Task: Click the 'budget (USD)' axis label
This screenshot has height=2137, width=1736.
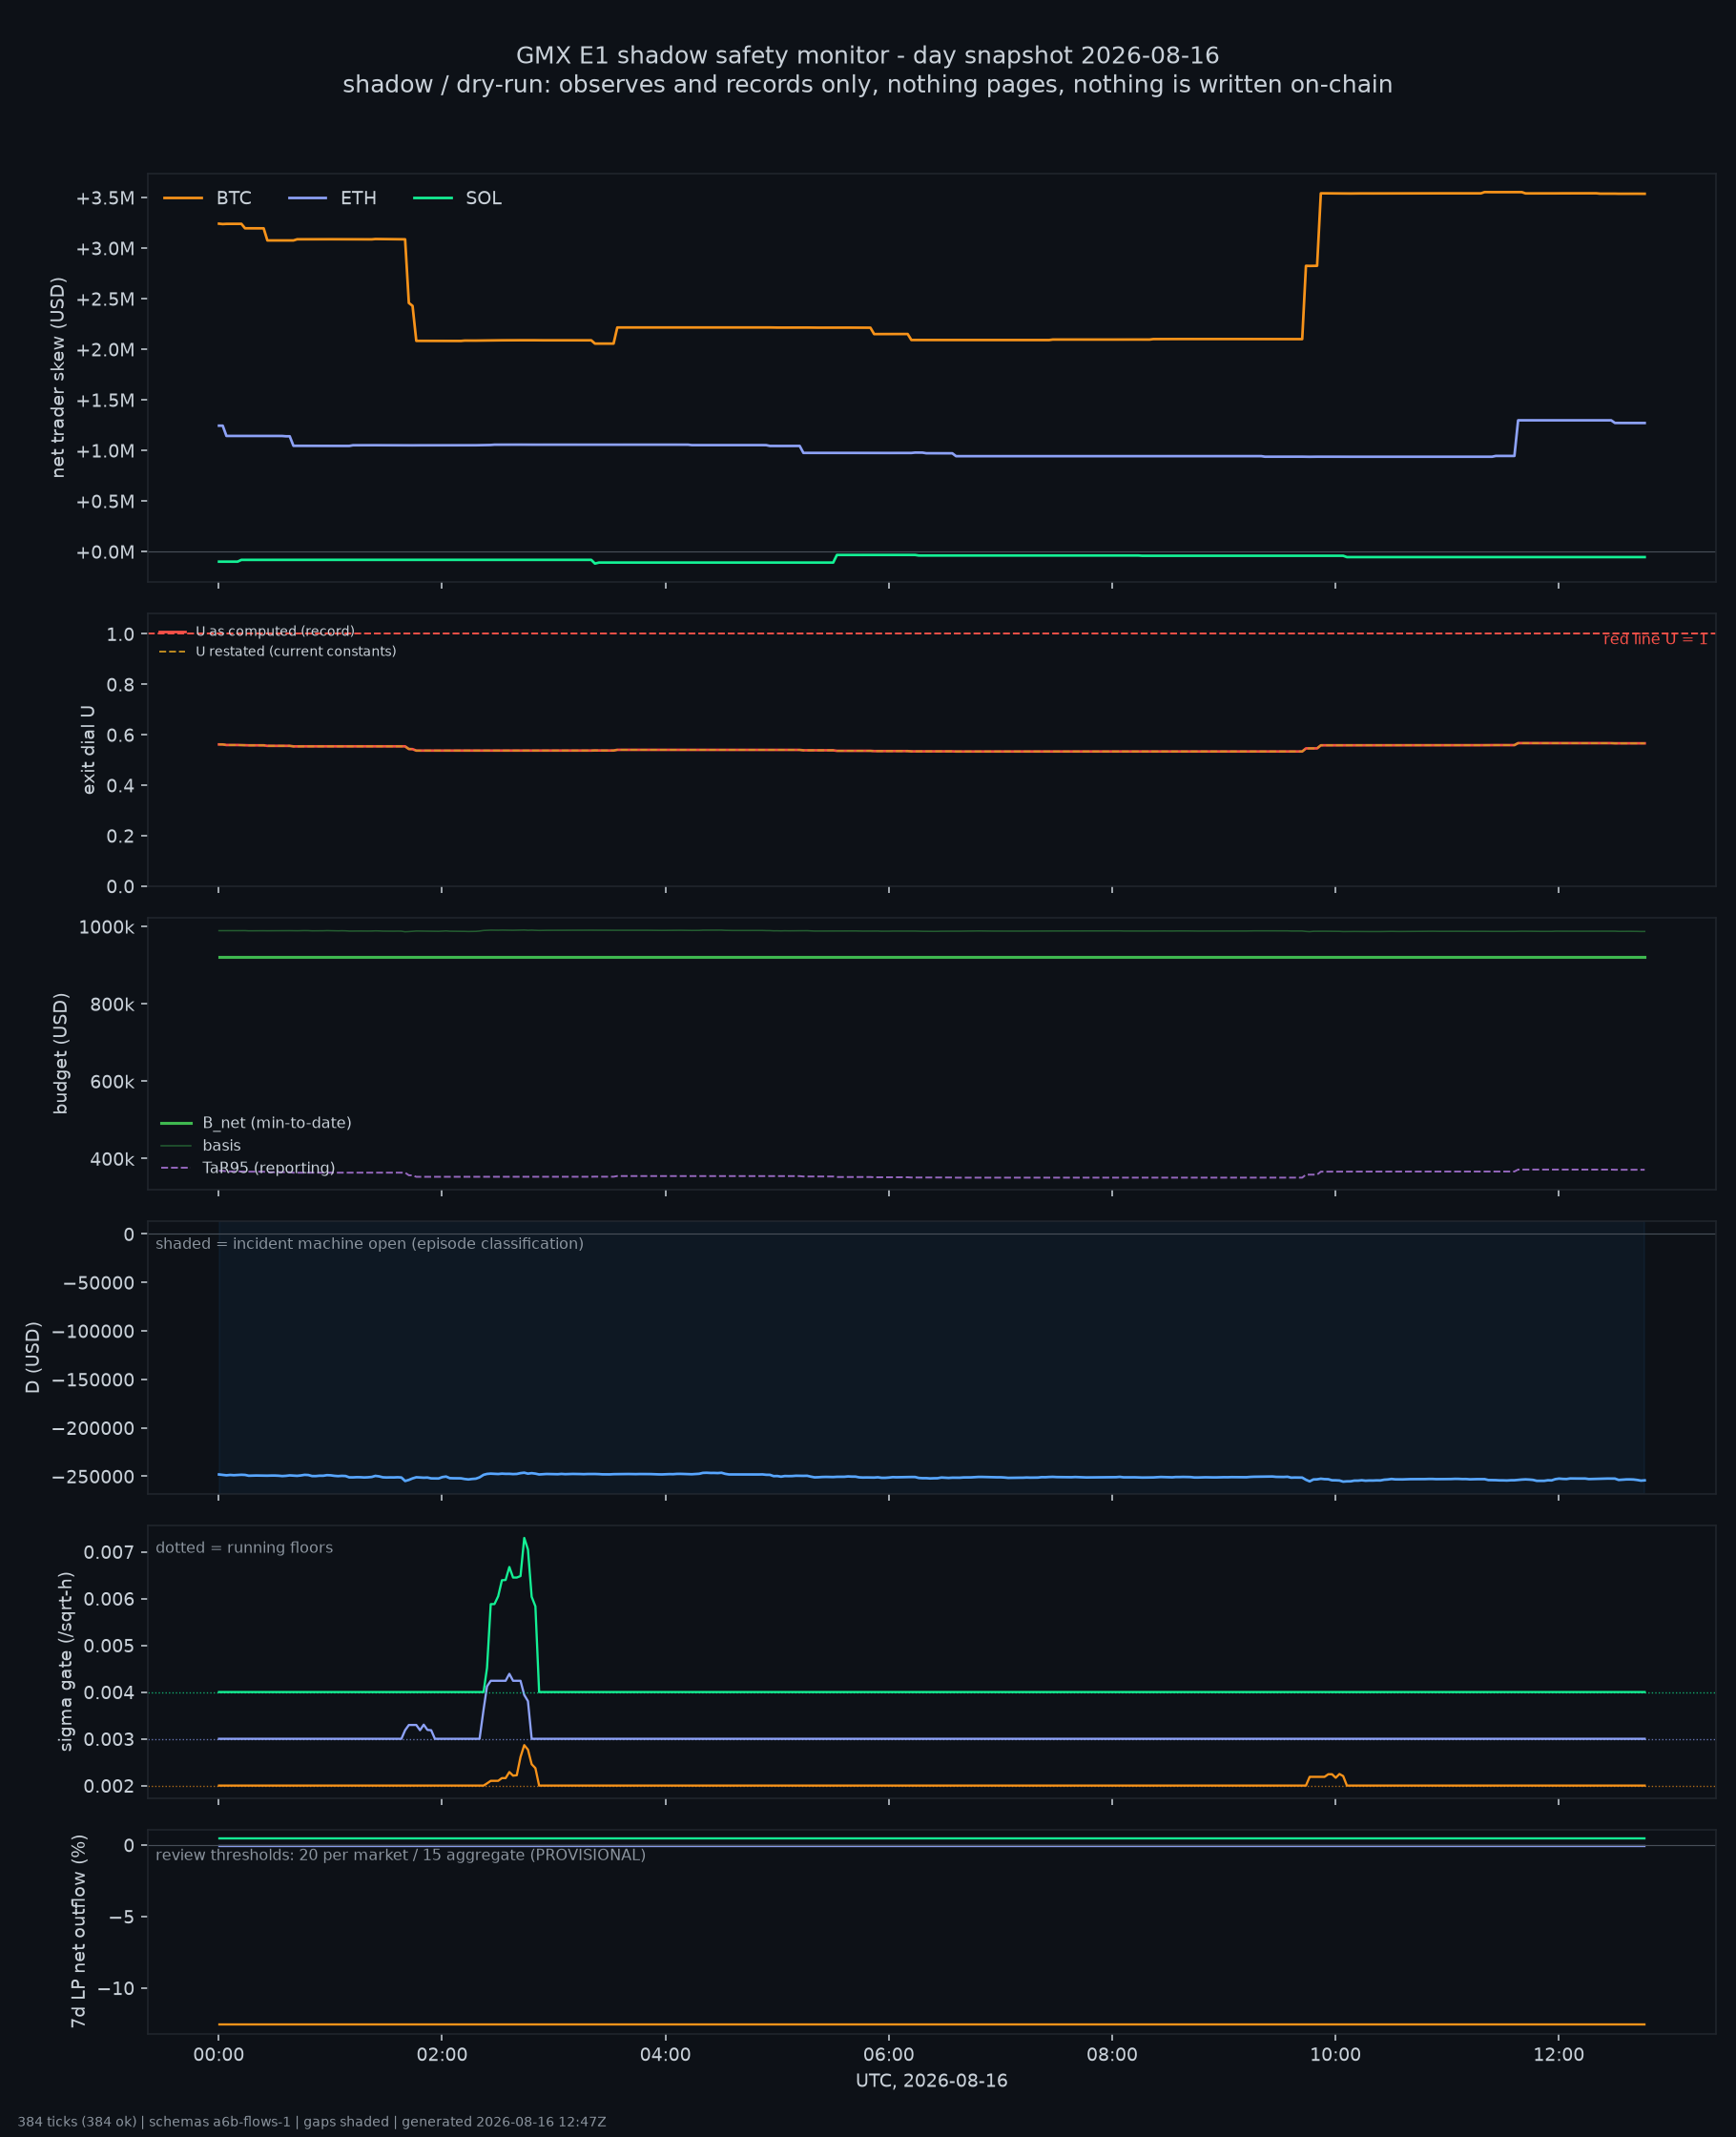Action: coord(61,1053)
